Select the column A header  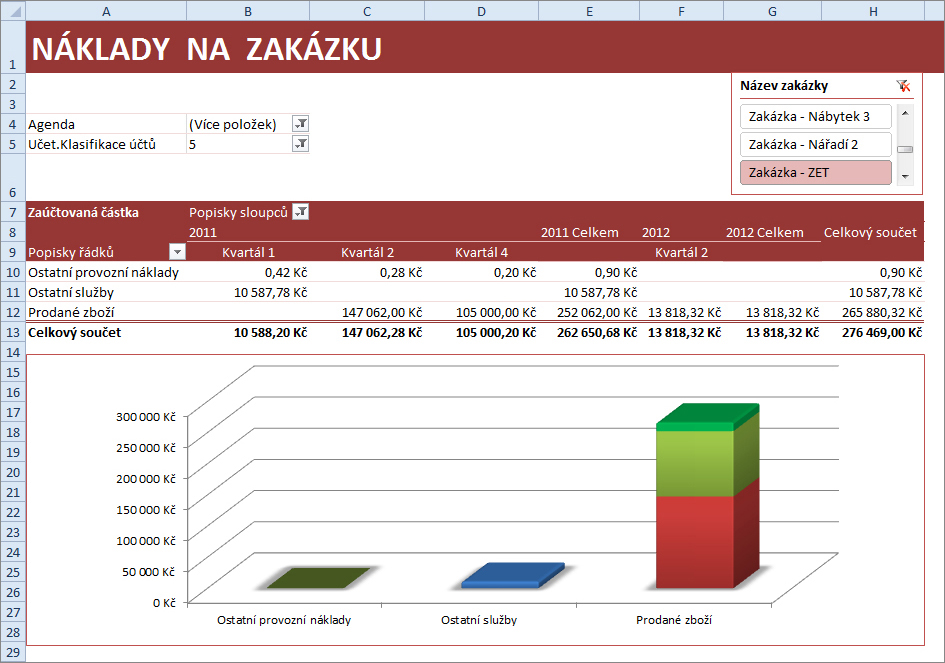(x=106, y=10)
